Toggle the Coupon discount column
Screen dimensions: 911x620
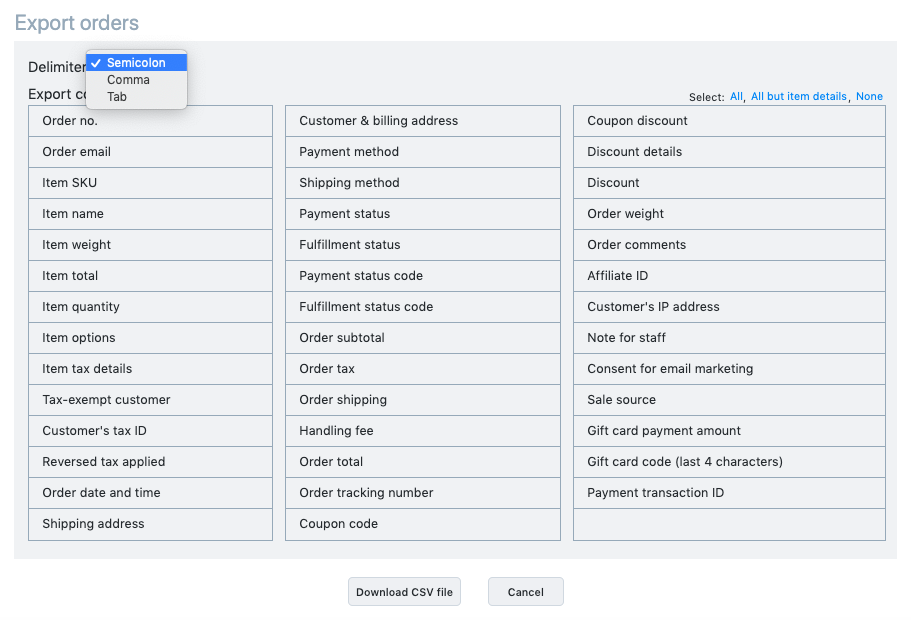click(x=729, y=121)
